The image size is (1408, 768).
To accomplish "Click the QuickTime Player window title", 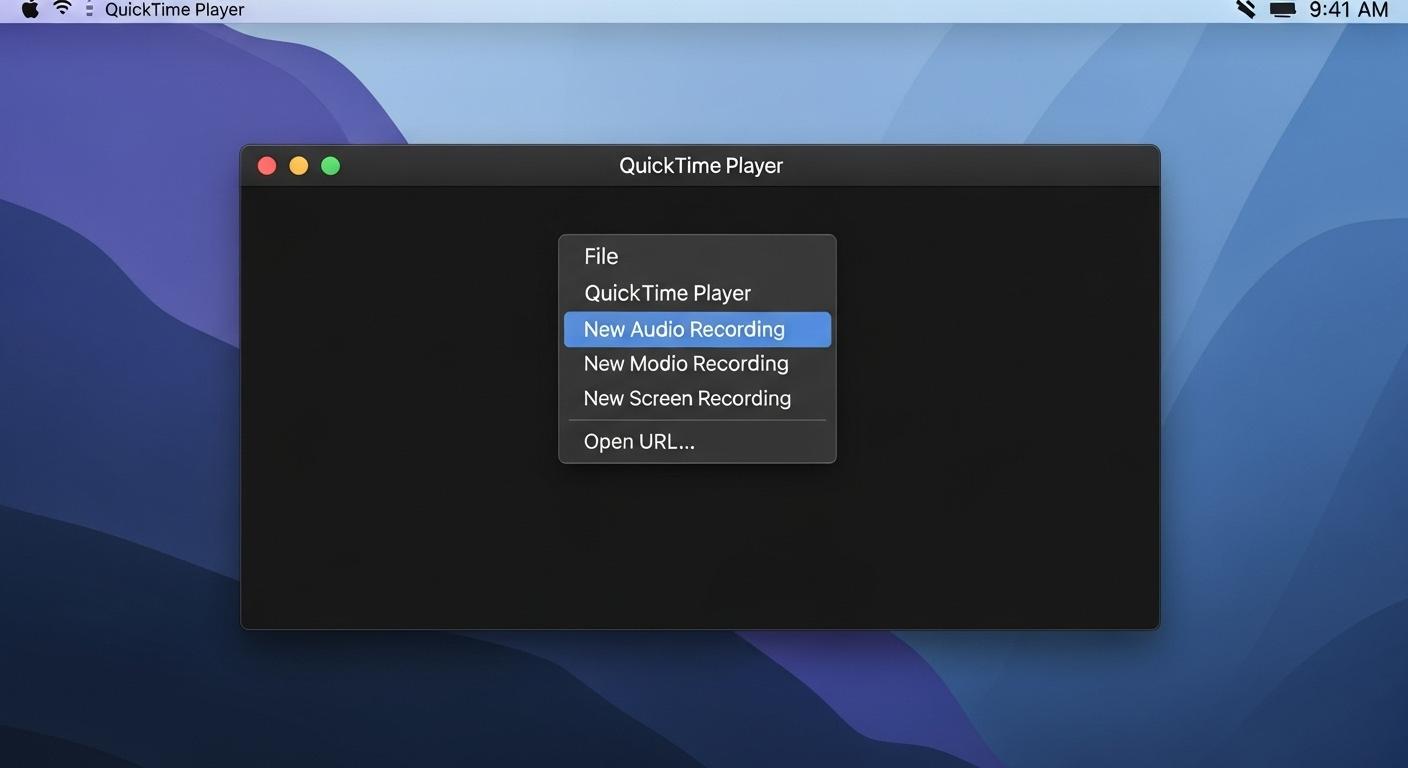I will pyautogui.click(x=700, y=166).
